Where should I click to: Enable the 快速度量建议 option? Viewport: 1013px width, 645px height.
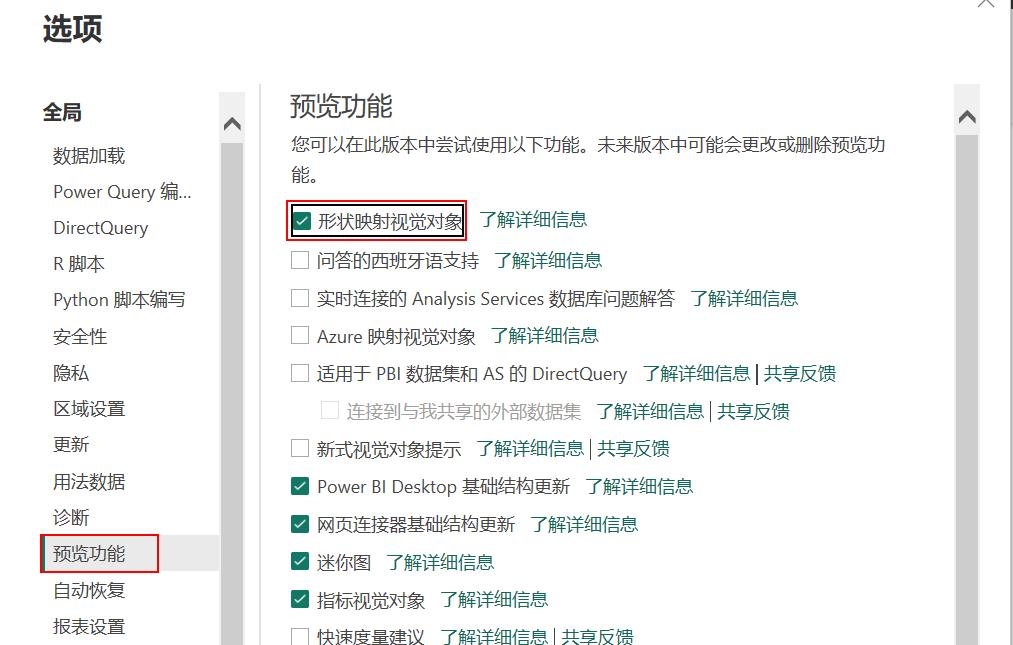coord(299,634)
